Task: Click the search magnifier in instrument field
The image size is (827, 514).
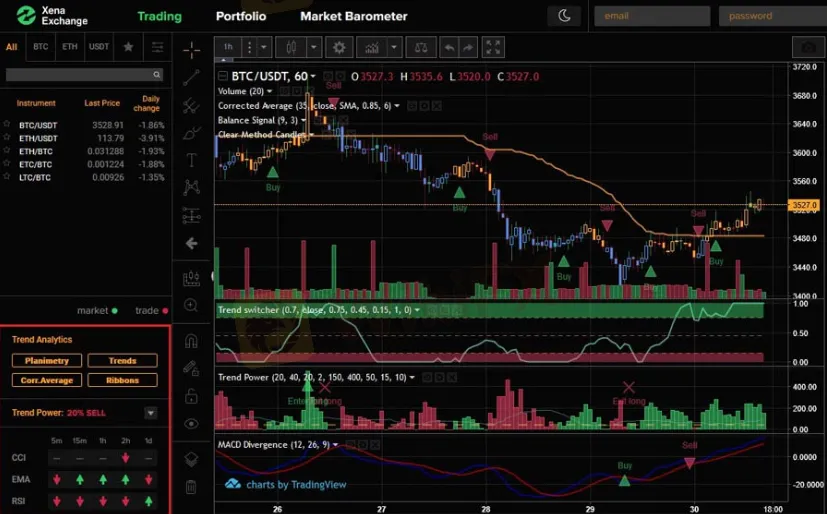Action: (x=157, y=75)
